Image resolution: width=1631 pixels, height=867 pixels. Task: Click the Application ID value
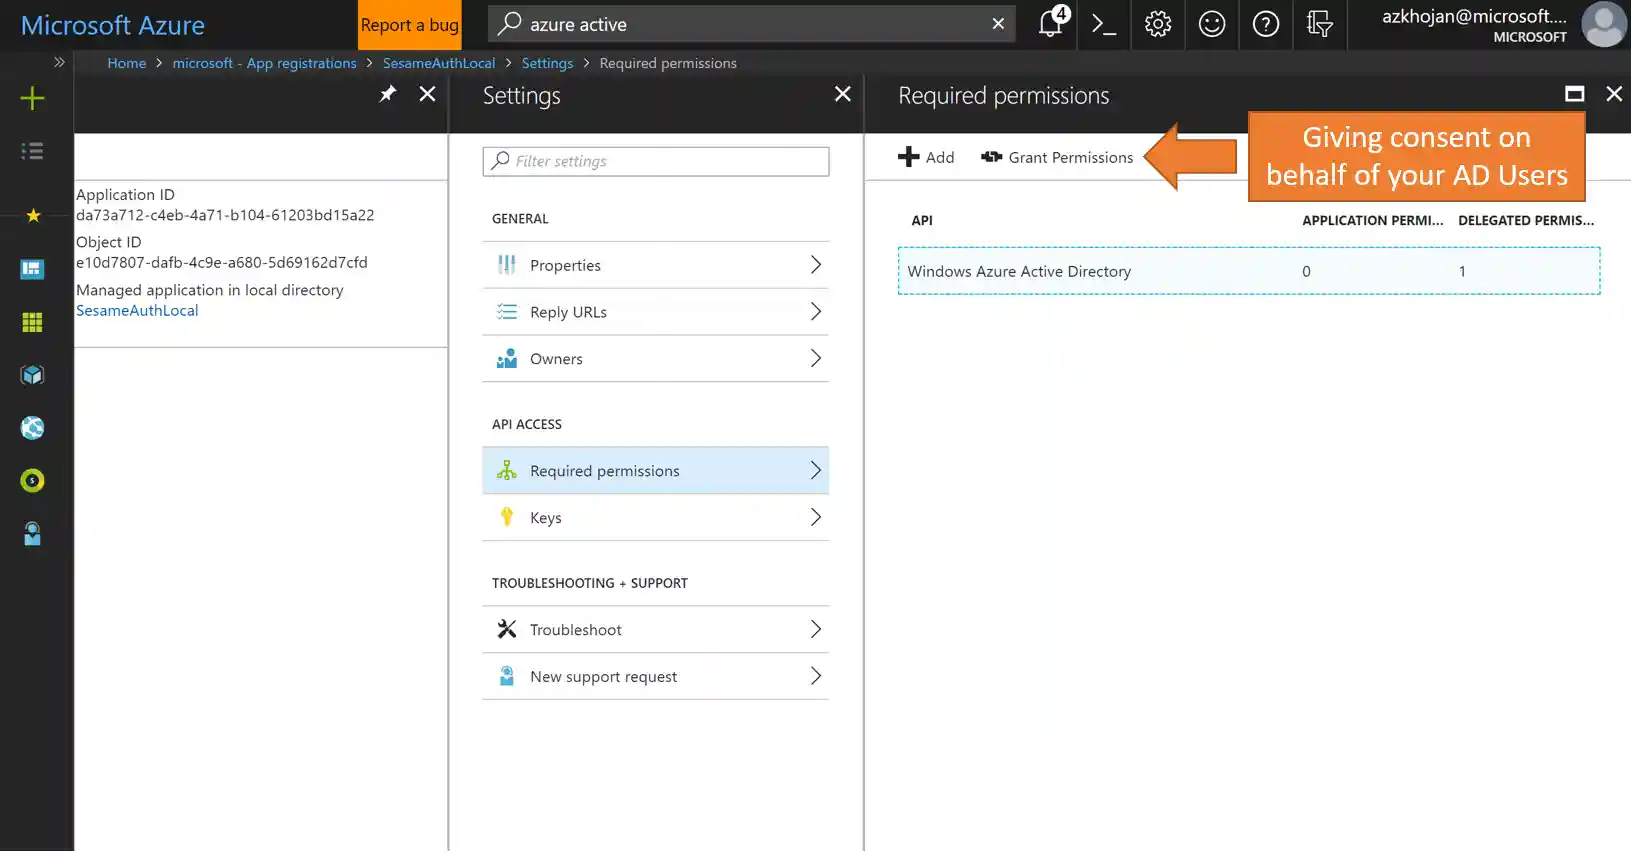point(225,215)
